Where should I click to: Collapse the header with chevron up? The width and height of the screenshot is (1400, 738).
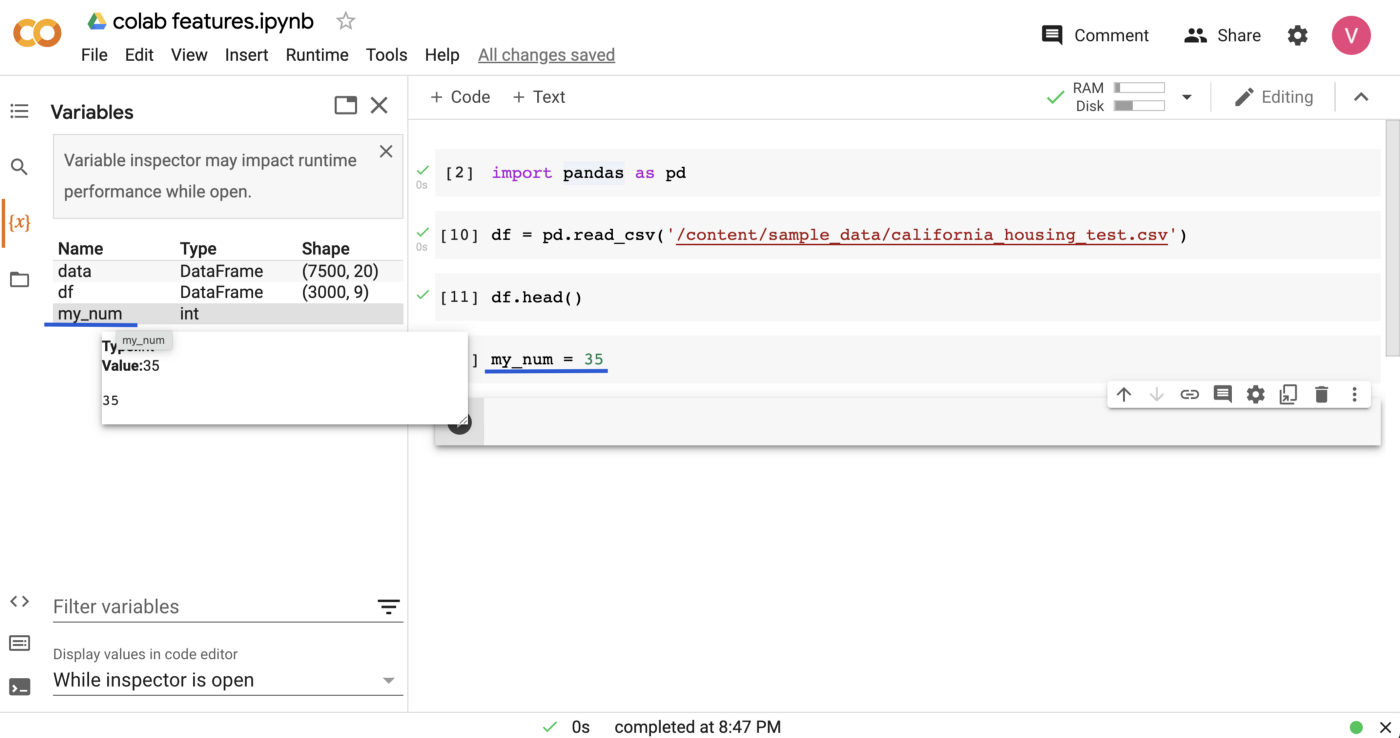coord(1361,97)
